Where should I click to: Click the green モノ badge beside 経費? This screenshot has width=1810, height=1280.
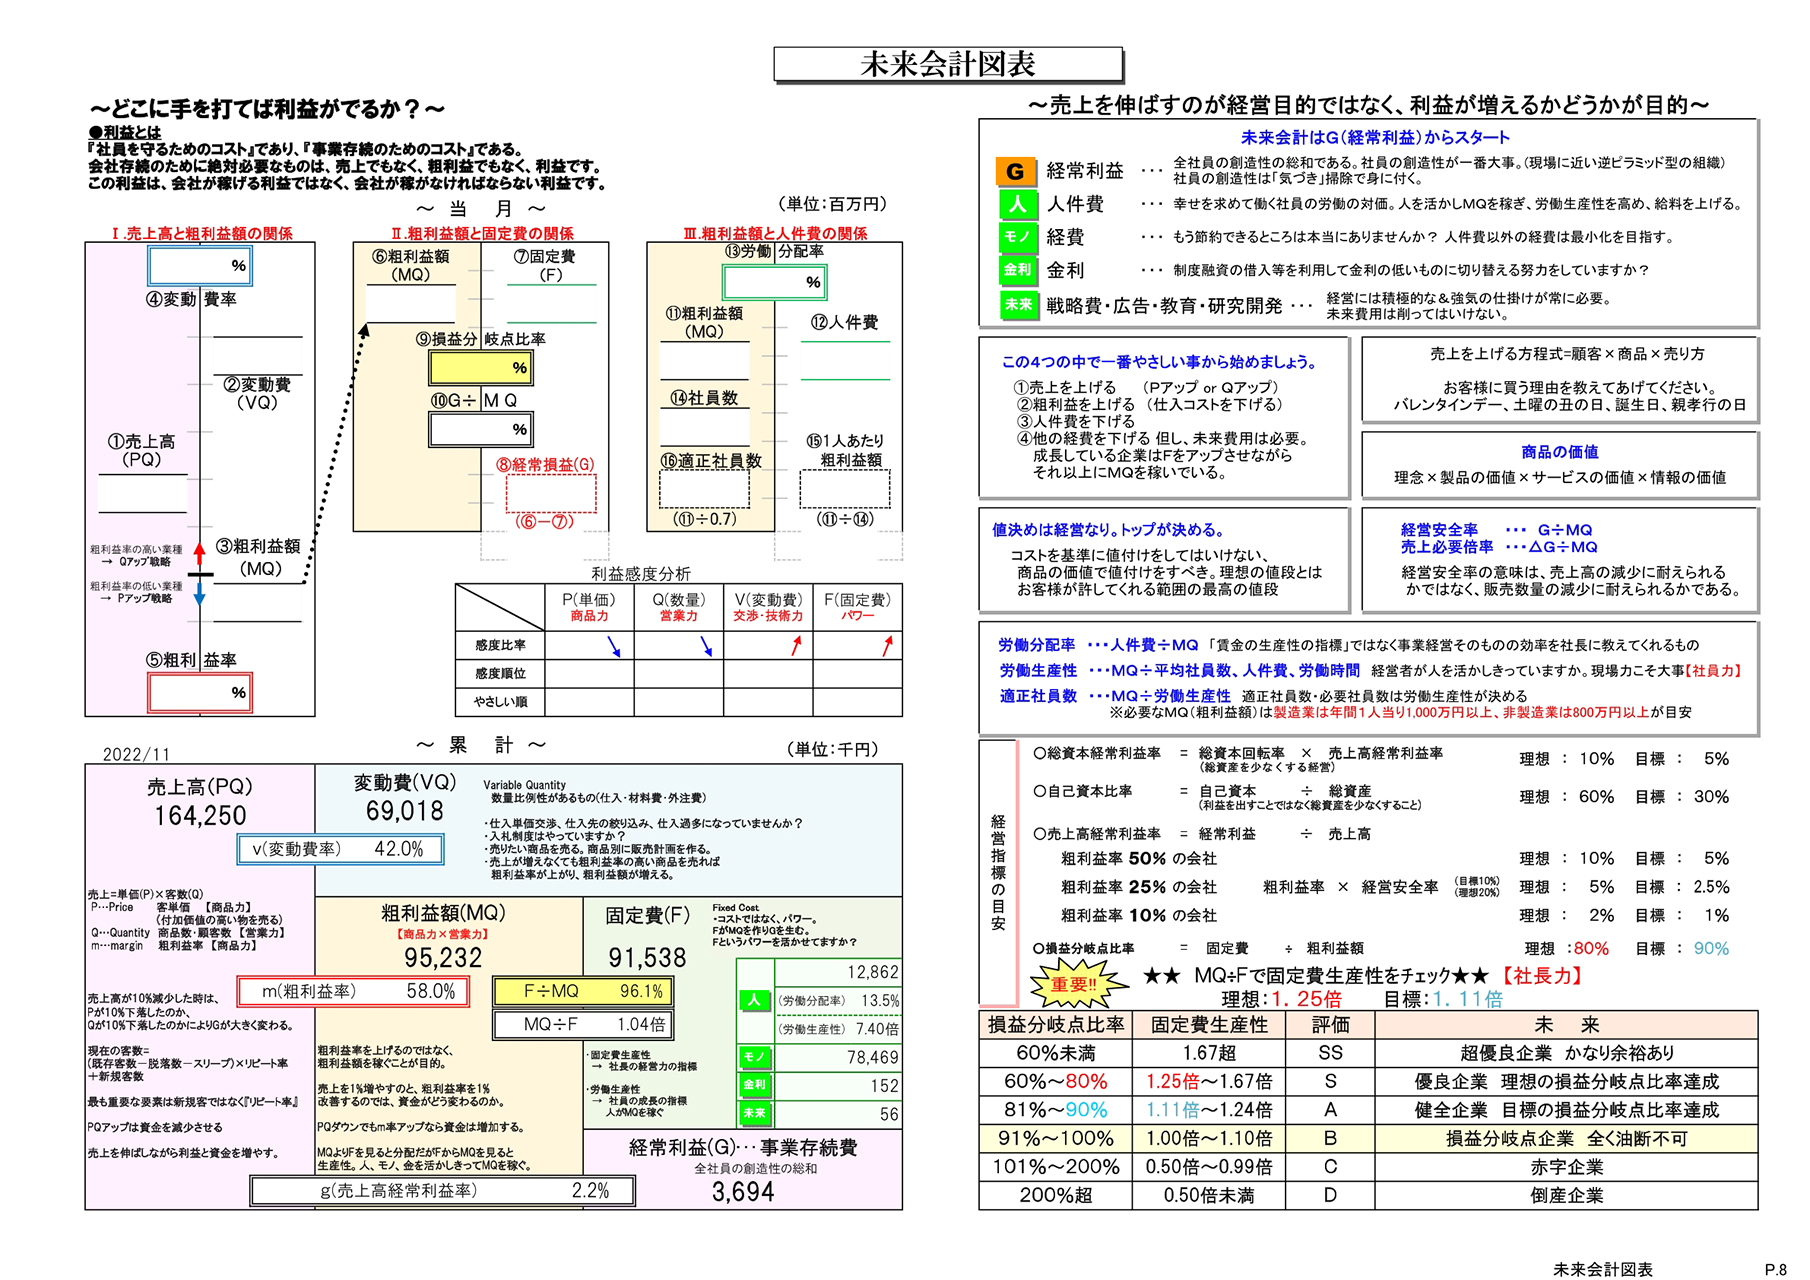1016,237
